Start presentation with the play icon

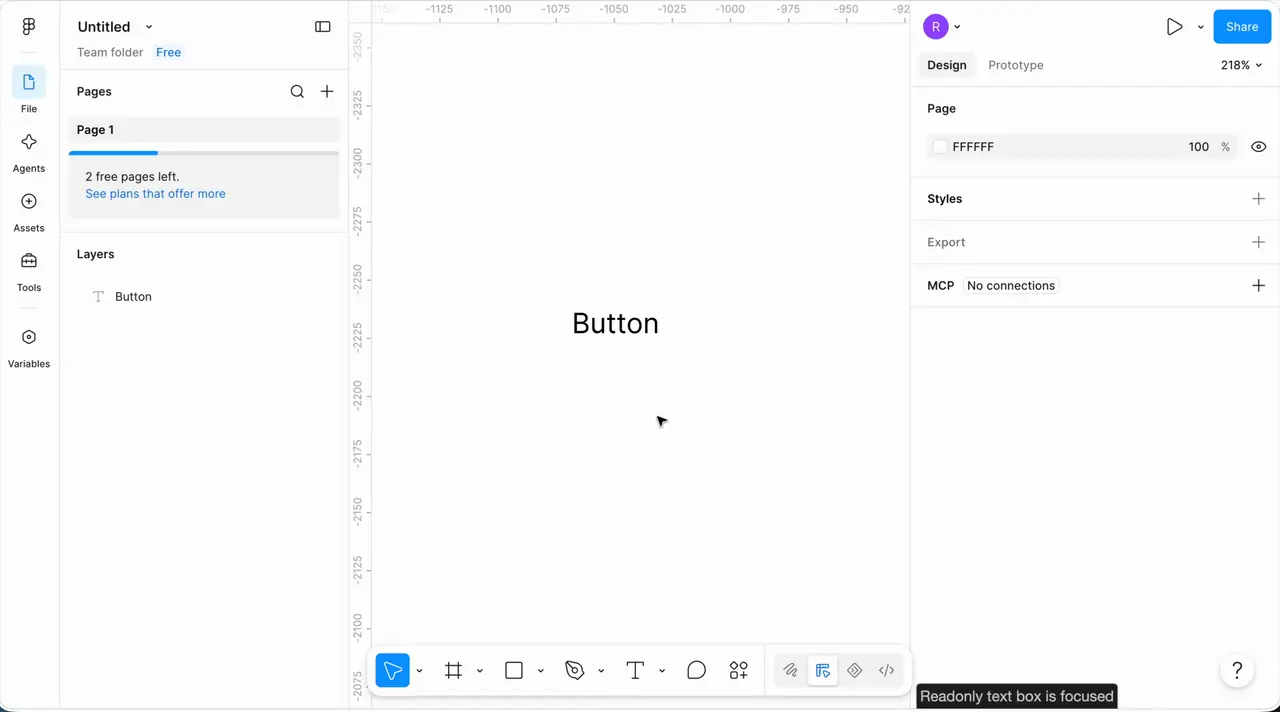pos(1175,27)
